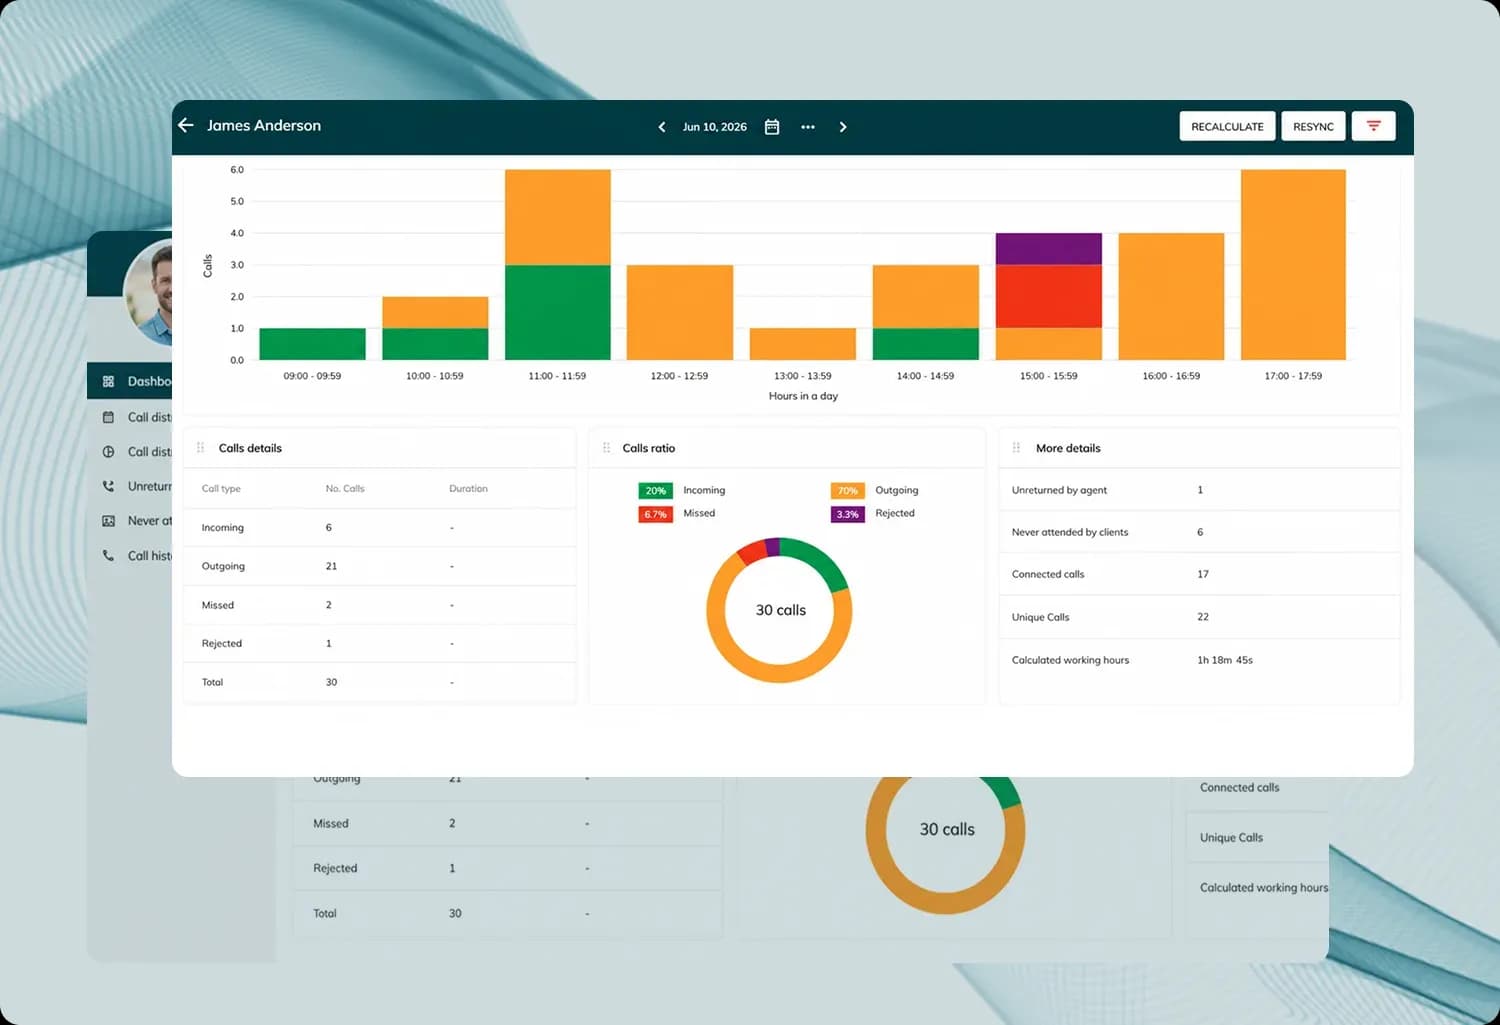This screenshot has height=1025, width=1500.
Task: Click the calendar icon beside Call dist sidebar item
Action: tap(108, 417)
